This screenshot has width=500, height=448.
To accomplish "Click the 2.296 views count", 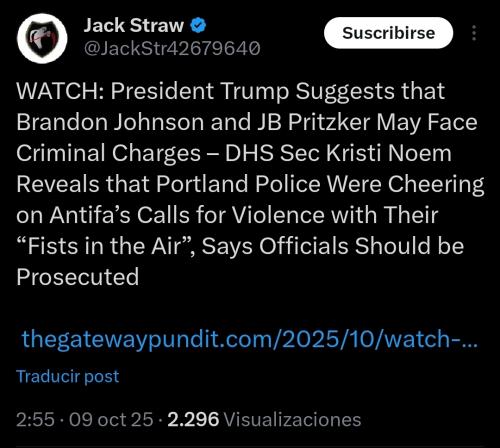I will click(x=193, y=419).
